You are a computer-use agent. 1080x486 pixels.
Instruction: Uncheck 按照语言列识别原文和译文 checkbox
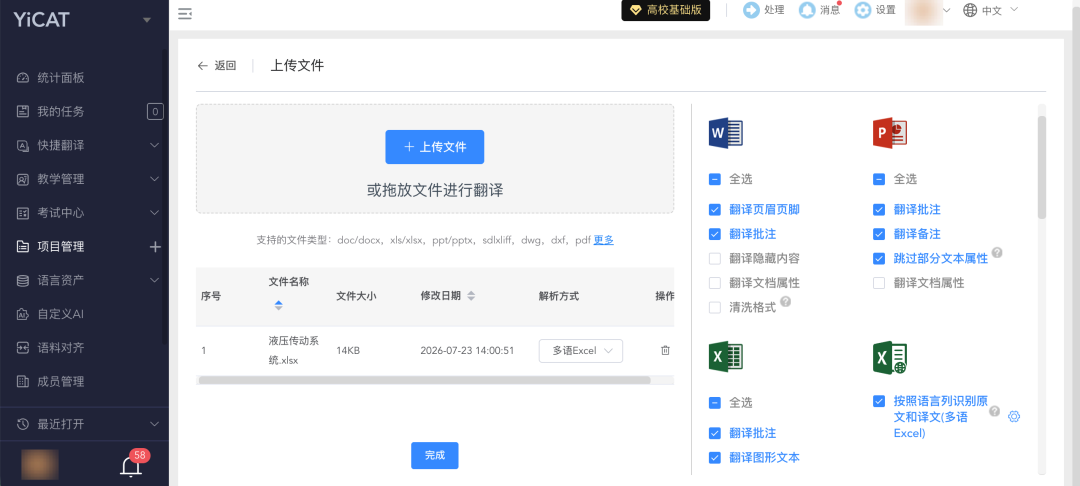879,401
